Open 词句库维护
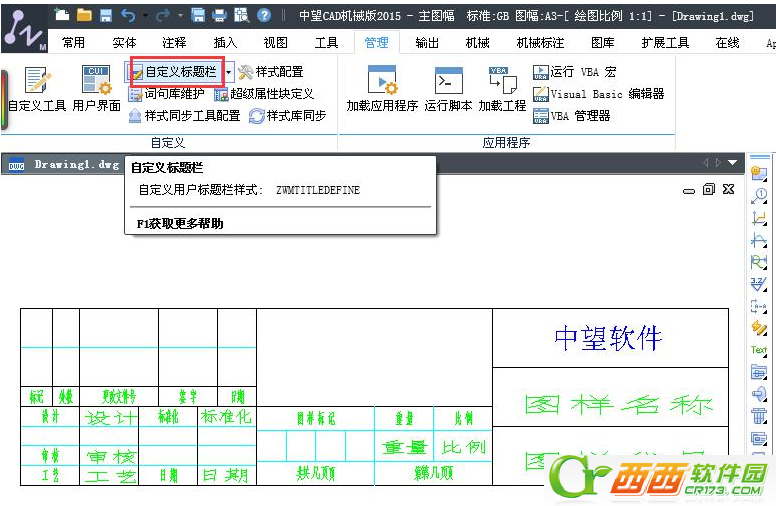Screen dimensions: 776x506 tap(167, 94)
